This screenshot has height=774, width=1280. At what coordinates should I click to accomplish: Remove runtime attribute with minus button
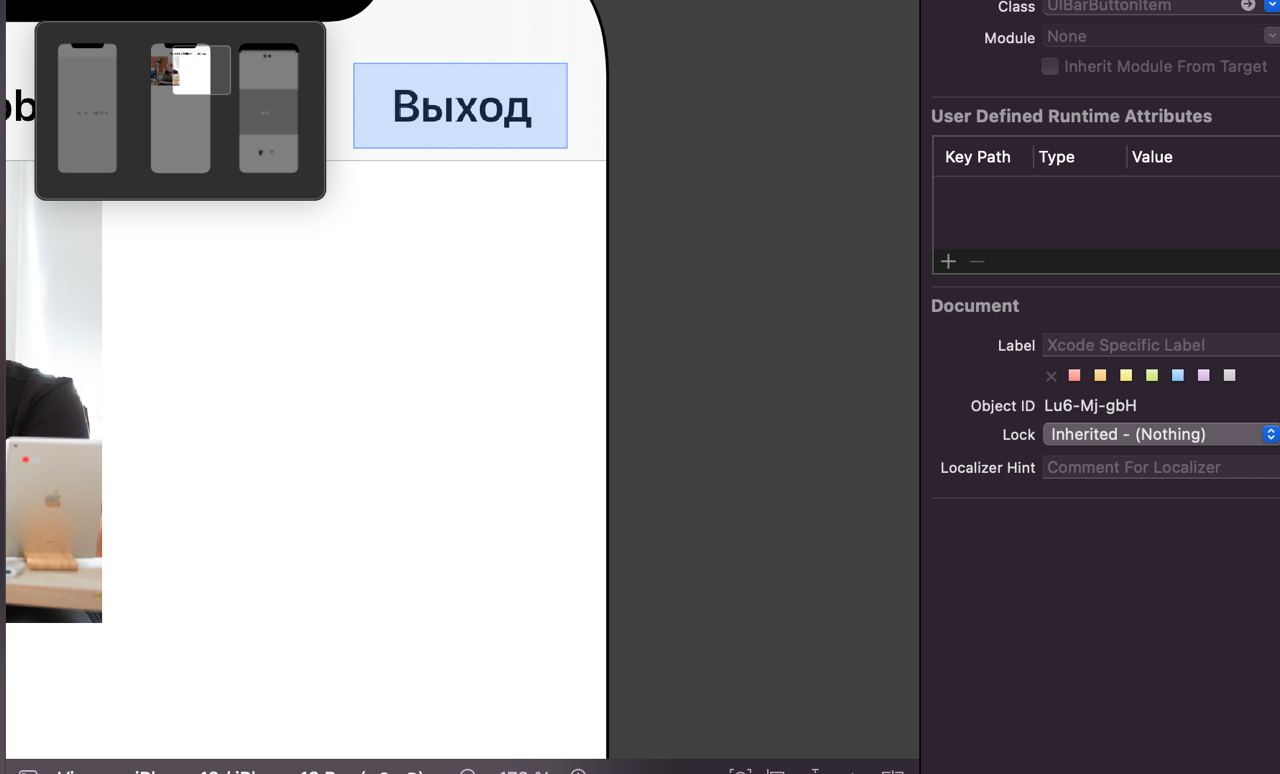click(x=977, y=261)
